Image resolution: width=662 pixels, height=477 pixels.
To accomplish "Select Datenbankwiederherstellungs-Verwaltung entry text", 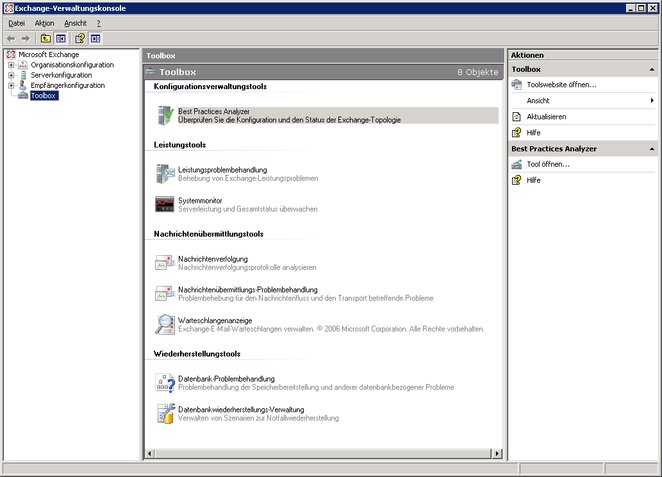I will click(x=241, y=409).
